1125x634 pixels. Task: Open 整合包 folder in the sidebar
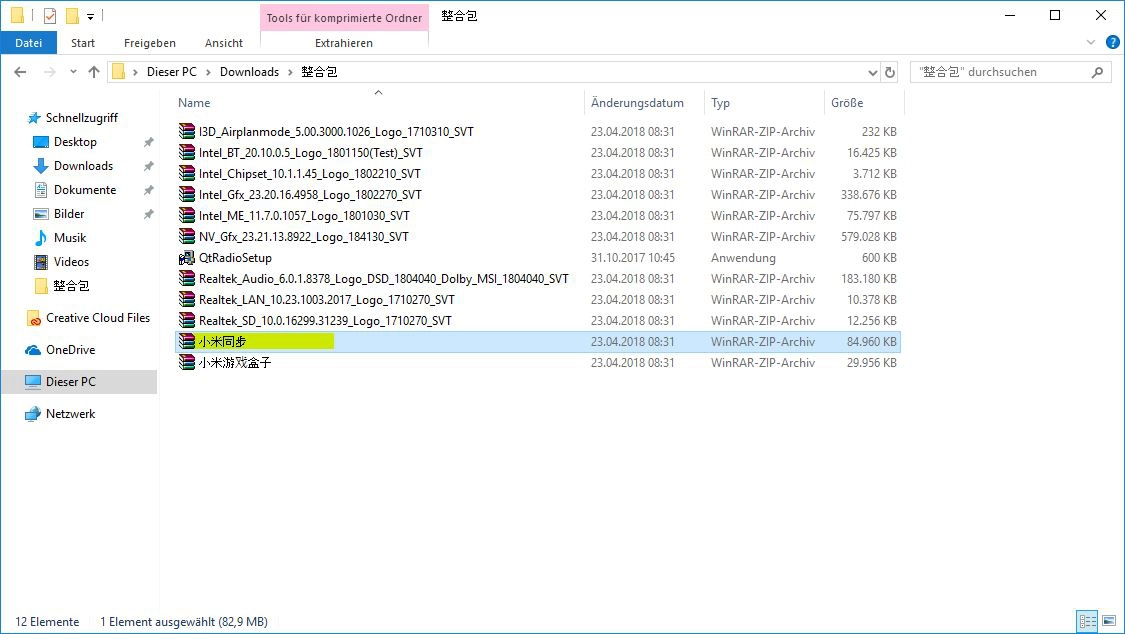pyautogui.click(x=61, y=285)
